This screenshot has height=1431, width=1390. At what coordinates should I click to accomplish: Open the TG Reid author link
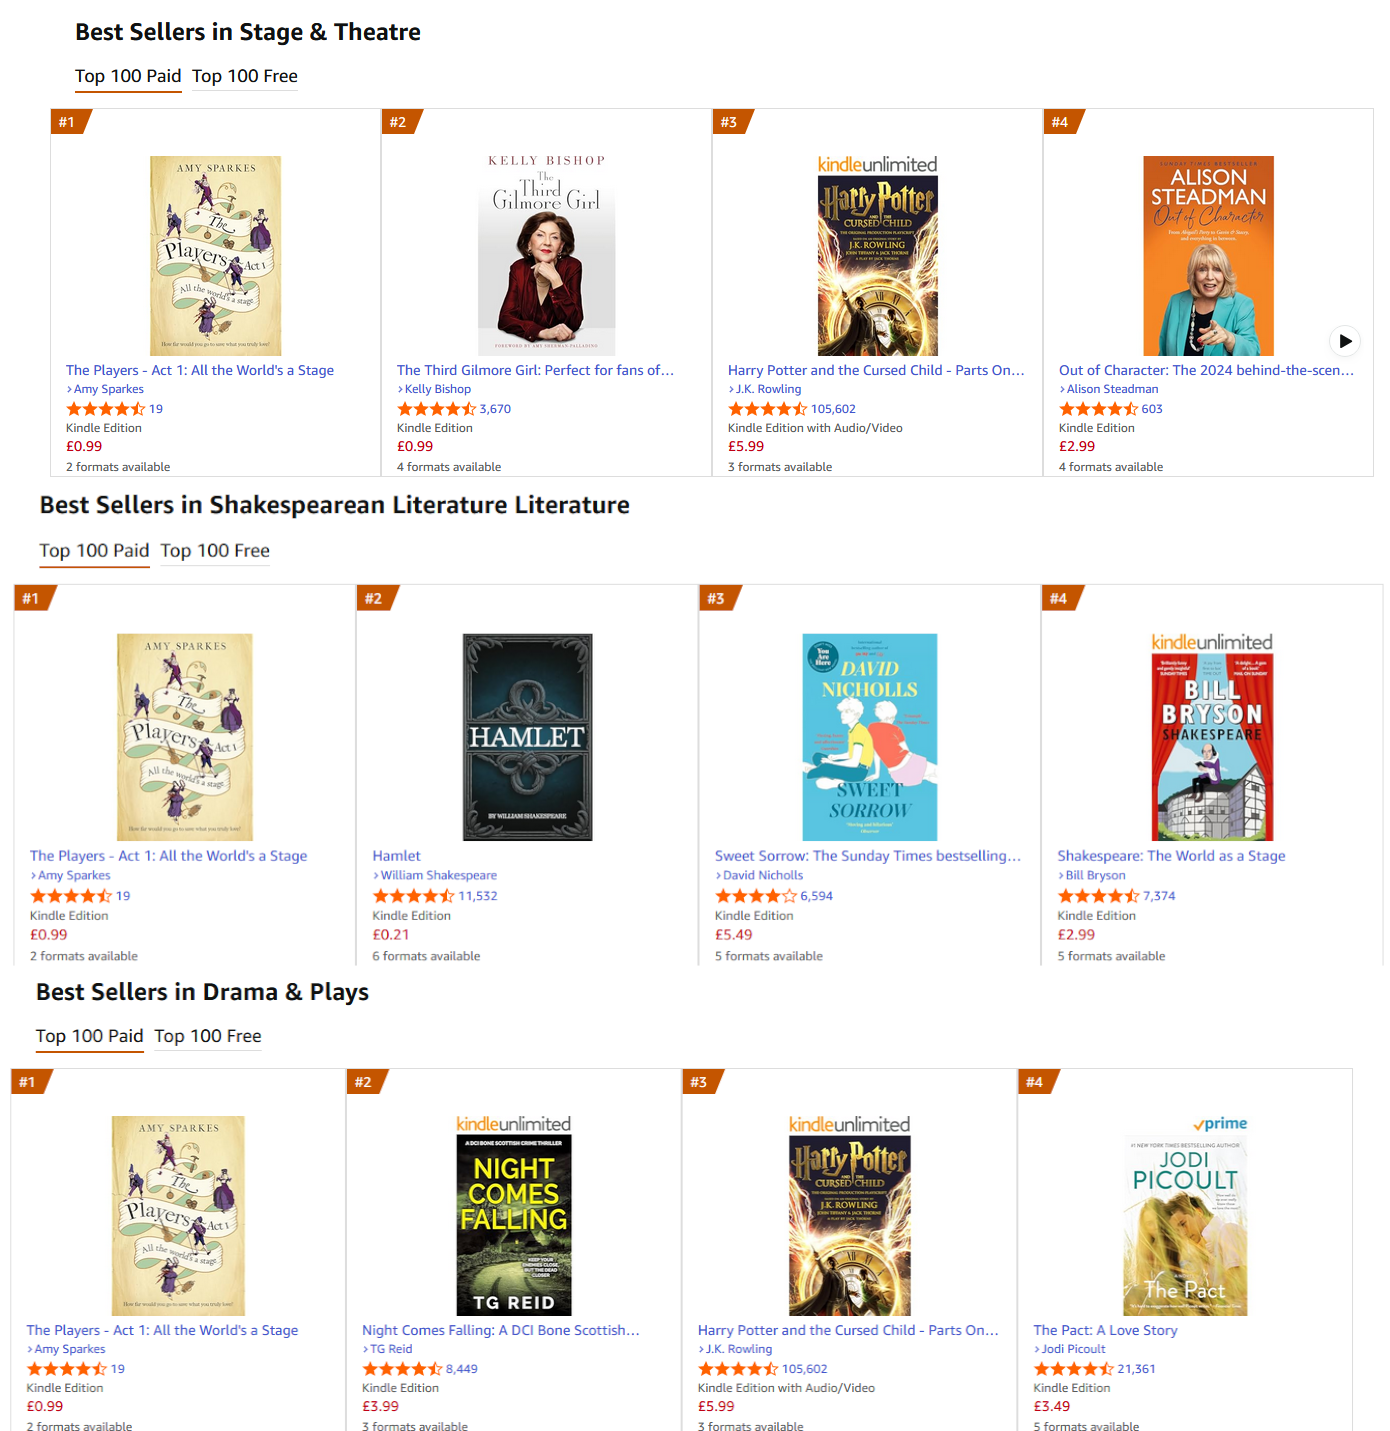391,1349
